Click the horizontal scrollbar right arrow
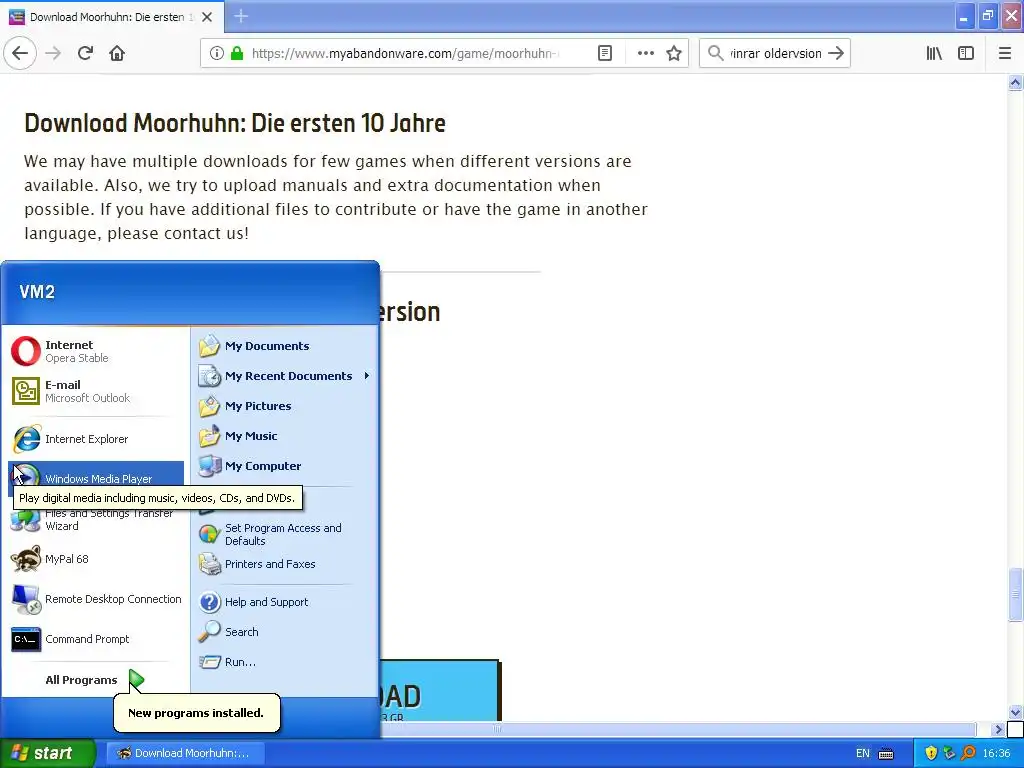The height and width of the screenshot is (768, 1024). (998, 729)
